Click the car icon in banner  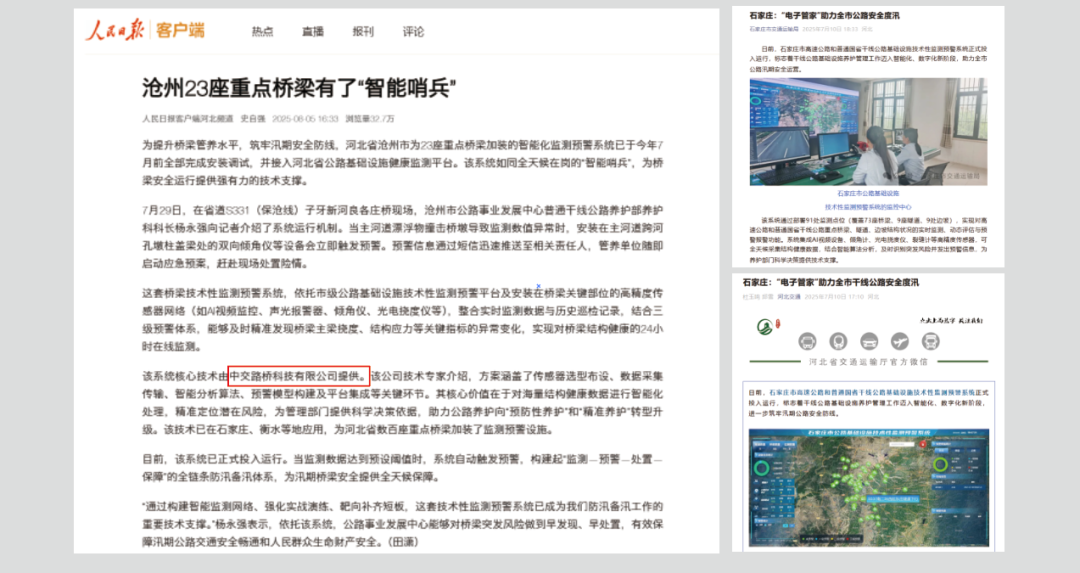tap(869, 341)
